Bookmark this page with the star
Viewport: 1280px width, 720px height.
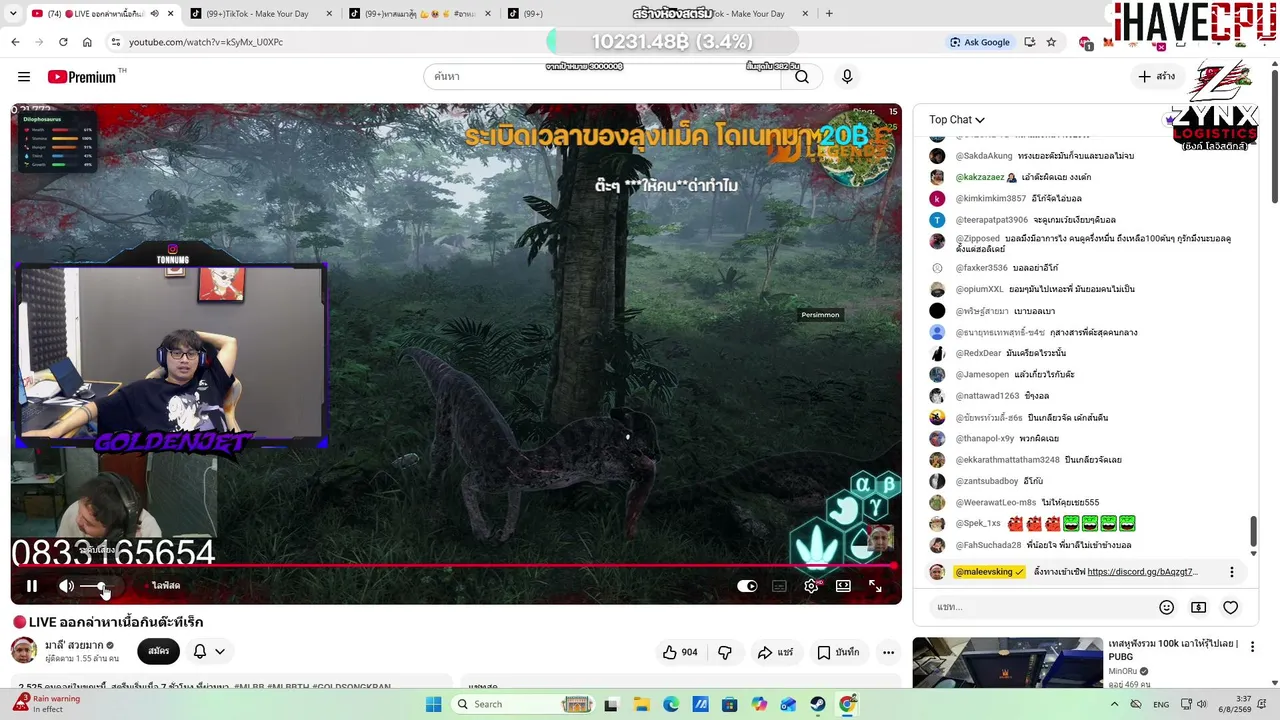coord(1051,42)
